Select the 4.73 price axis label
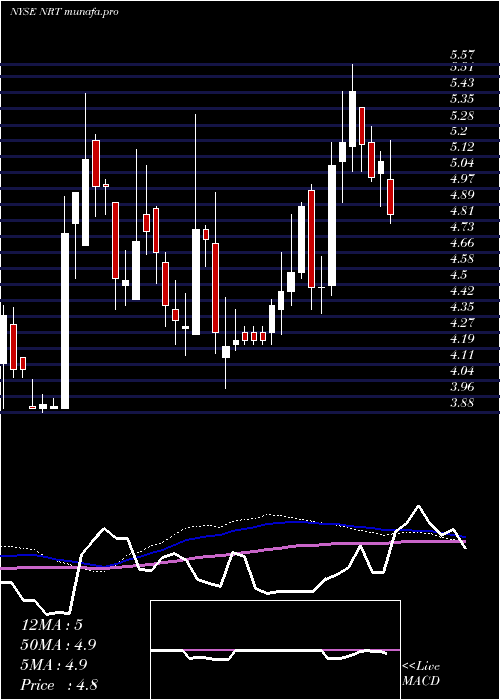Viewport: 500px width, 700px height. pyautogui.click(x=462, y=228)
